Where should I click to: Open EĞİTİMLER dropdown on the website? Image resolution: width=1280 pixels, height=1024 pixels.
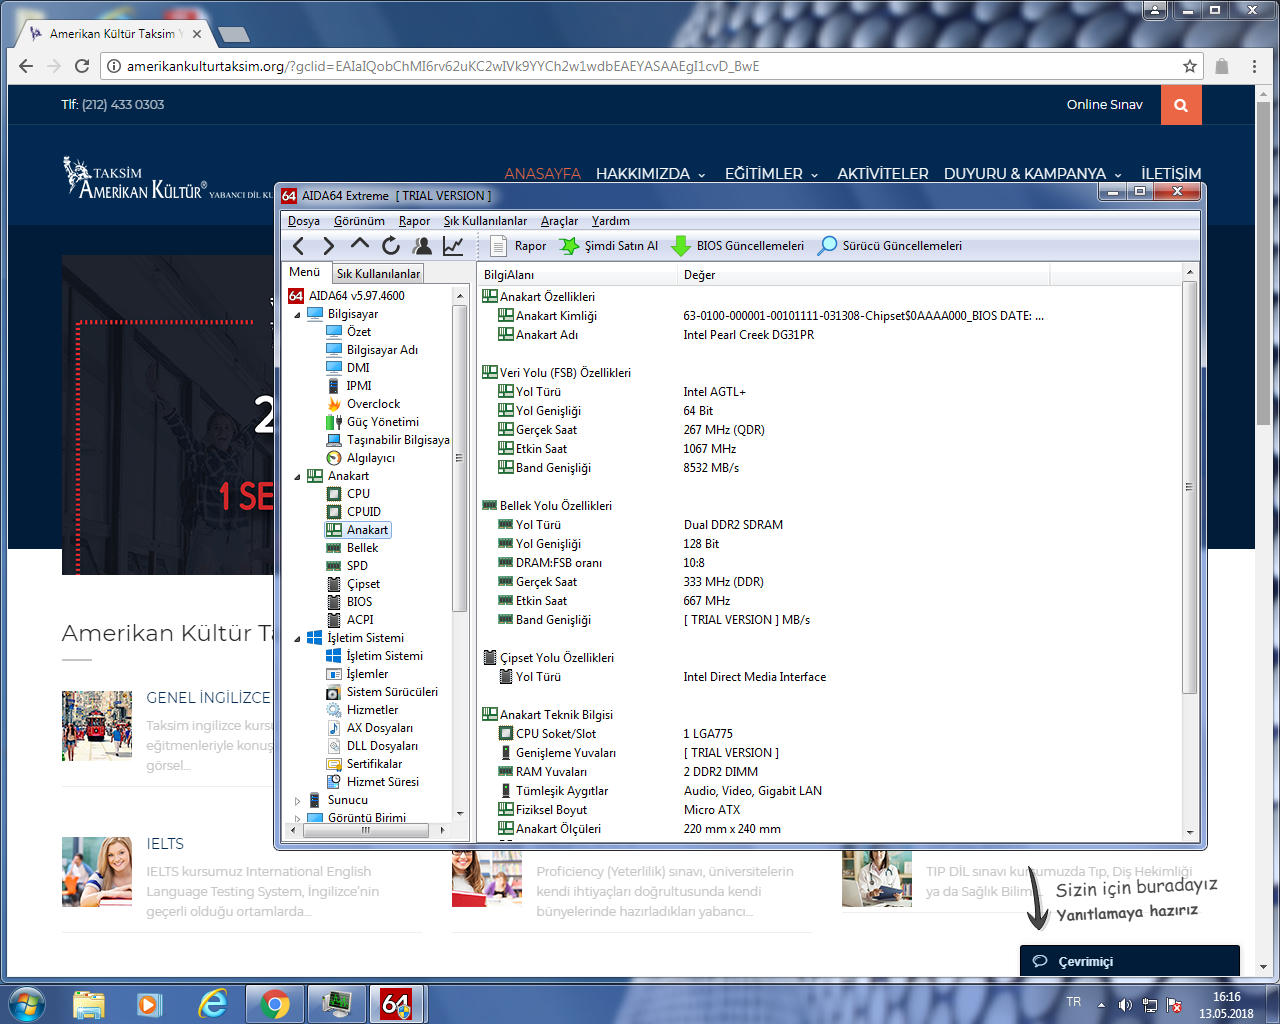tap(772, 174)
